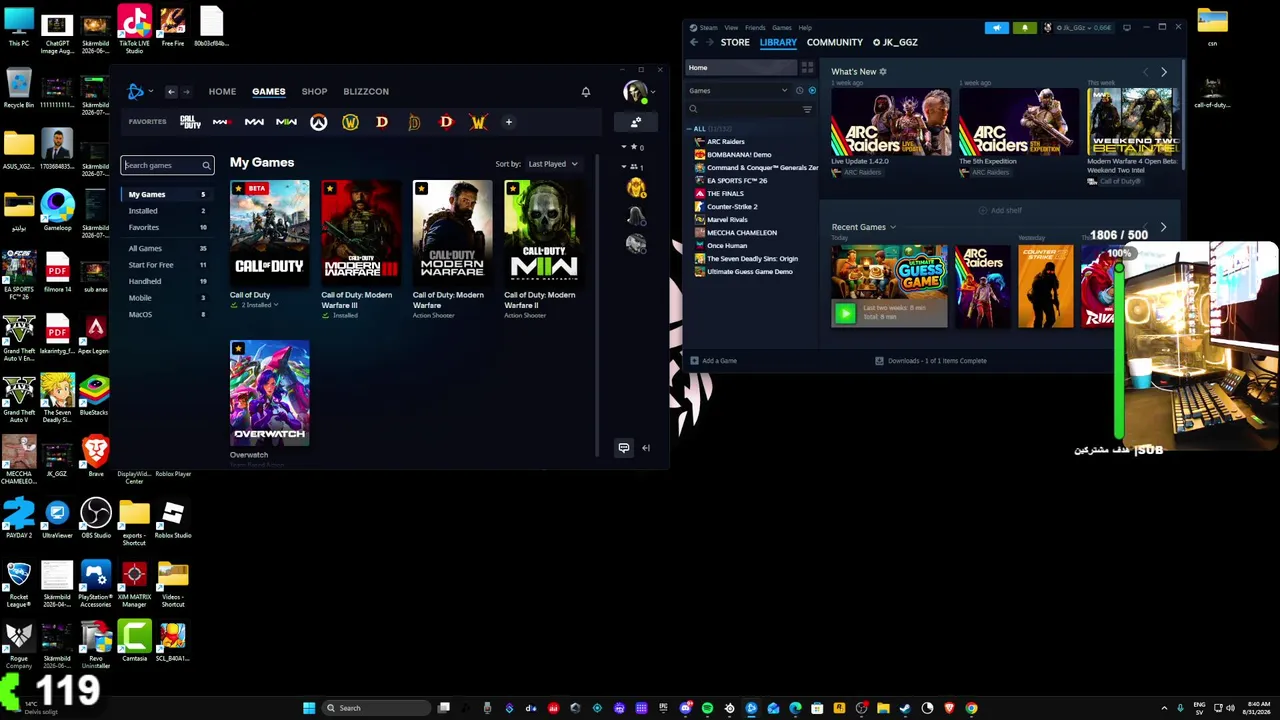Switch to Battle.net HOME tab
1280x720 pixels.
(222, 92)
